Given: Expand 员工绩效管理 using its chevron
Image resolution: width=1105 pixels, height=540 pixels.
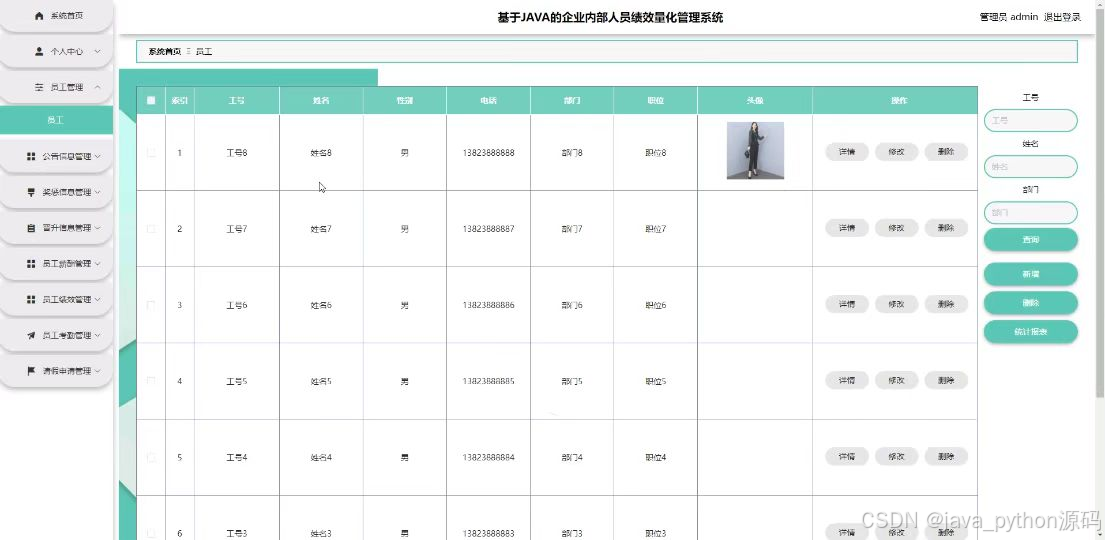Looking at the screenshot, I should [97, 300].
